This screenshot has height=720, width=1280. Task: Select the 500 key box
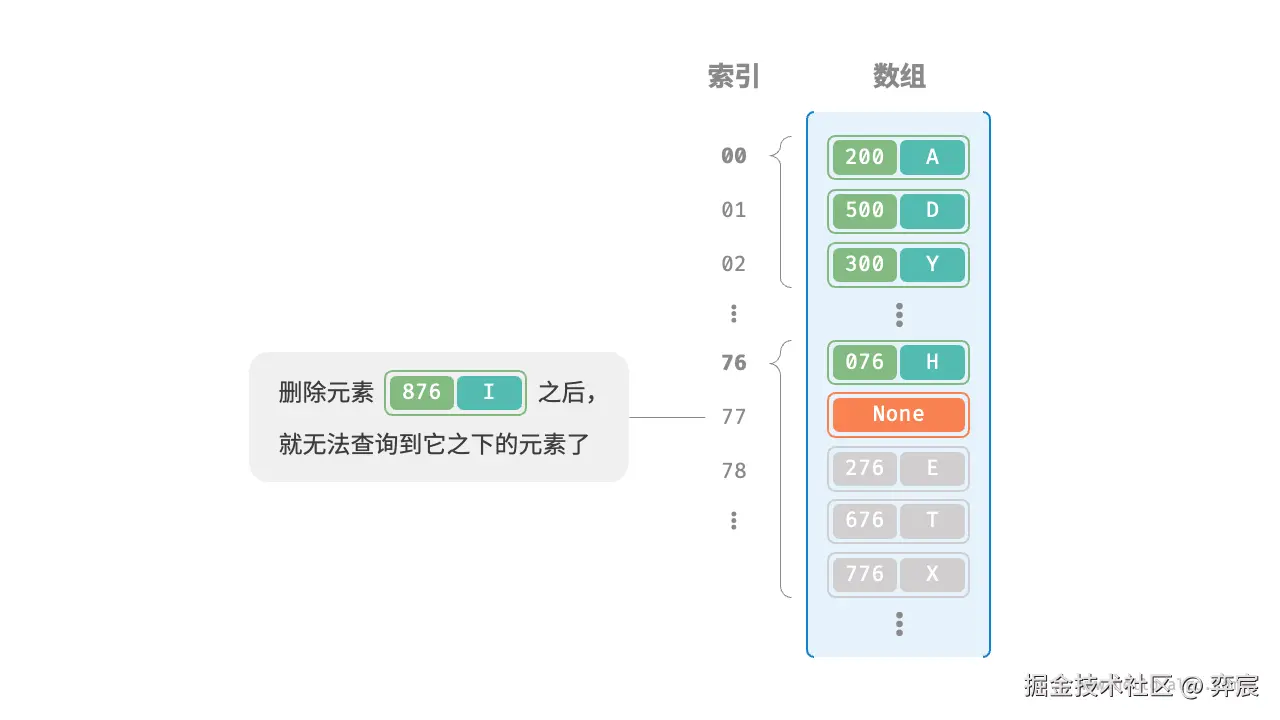[865, 211]
